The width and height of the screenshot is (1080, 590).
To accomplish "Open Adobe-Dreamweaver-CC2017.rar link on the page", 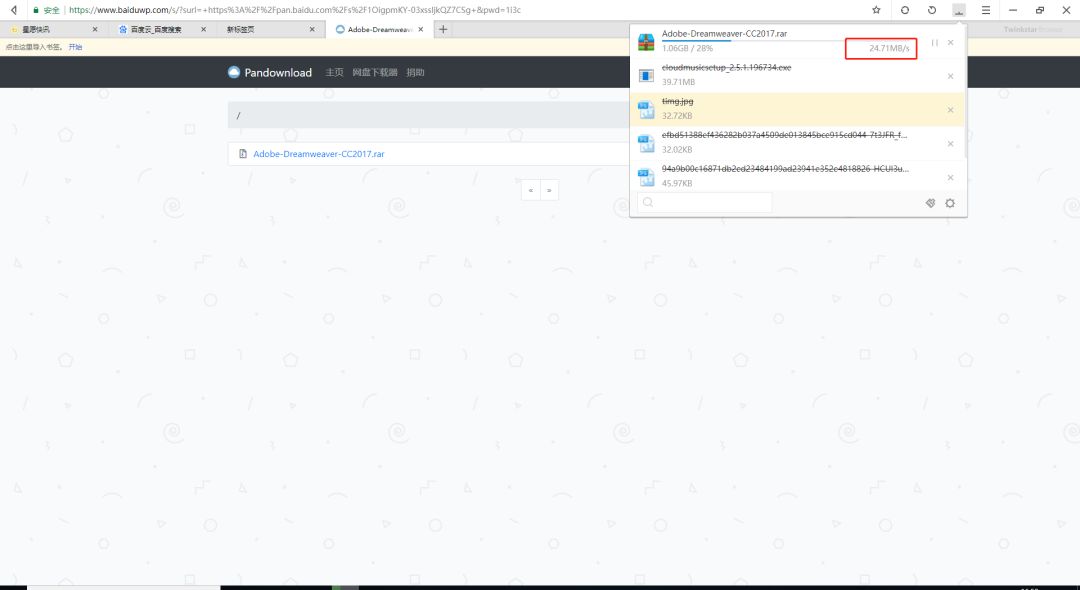I will click(x=318, y=154).
